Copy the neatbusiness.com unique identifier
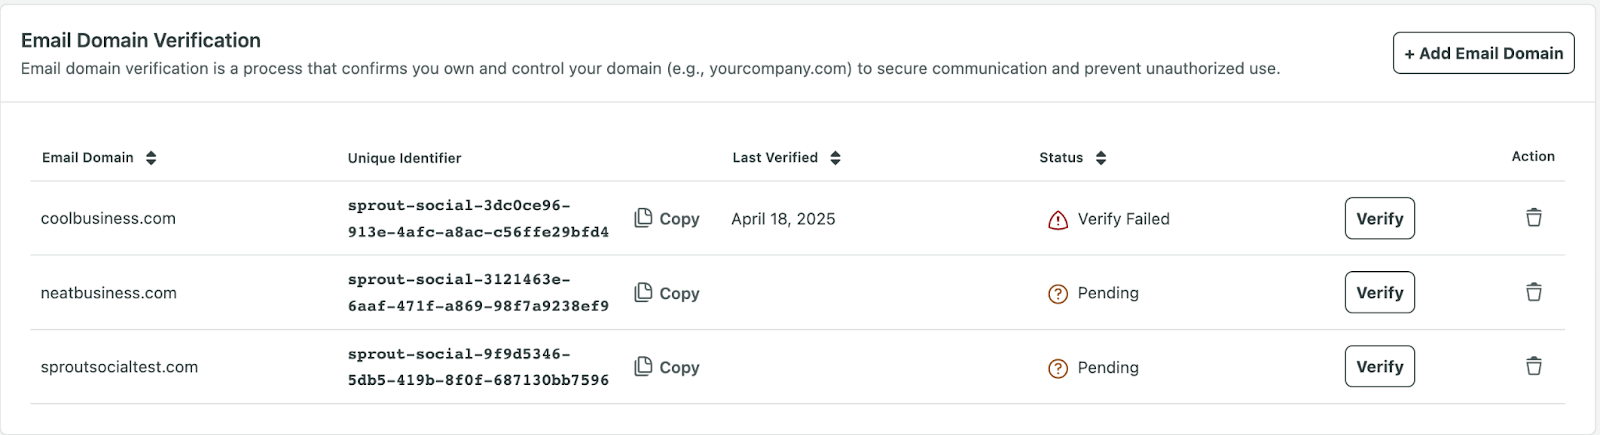1600x435 pixels. coord(667,292)
